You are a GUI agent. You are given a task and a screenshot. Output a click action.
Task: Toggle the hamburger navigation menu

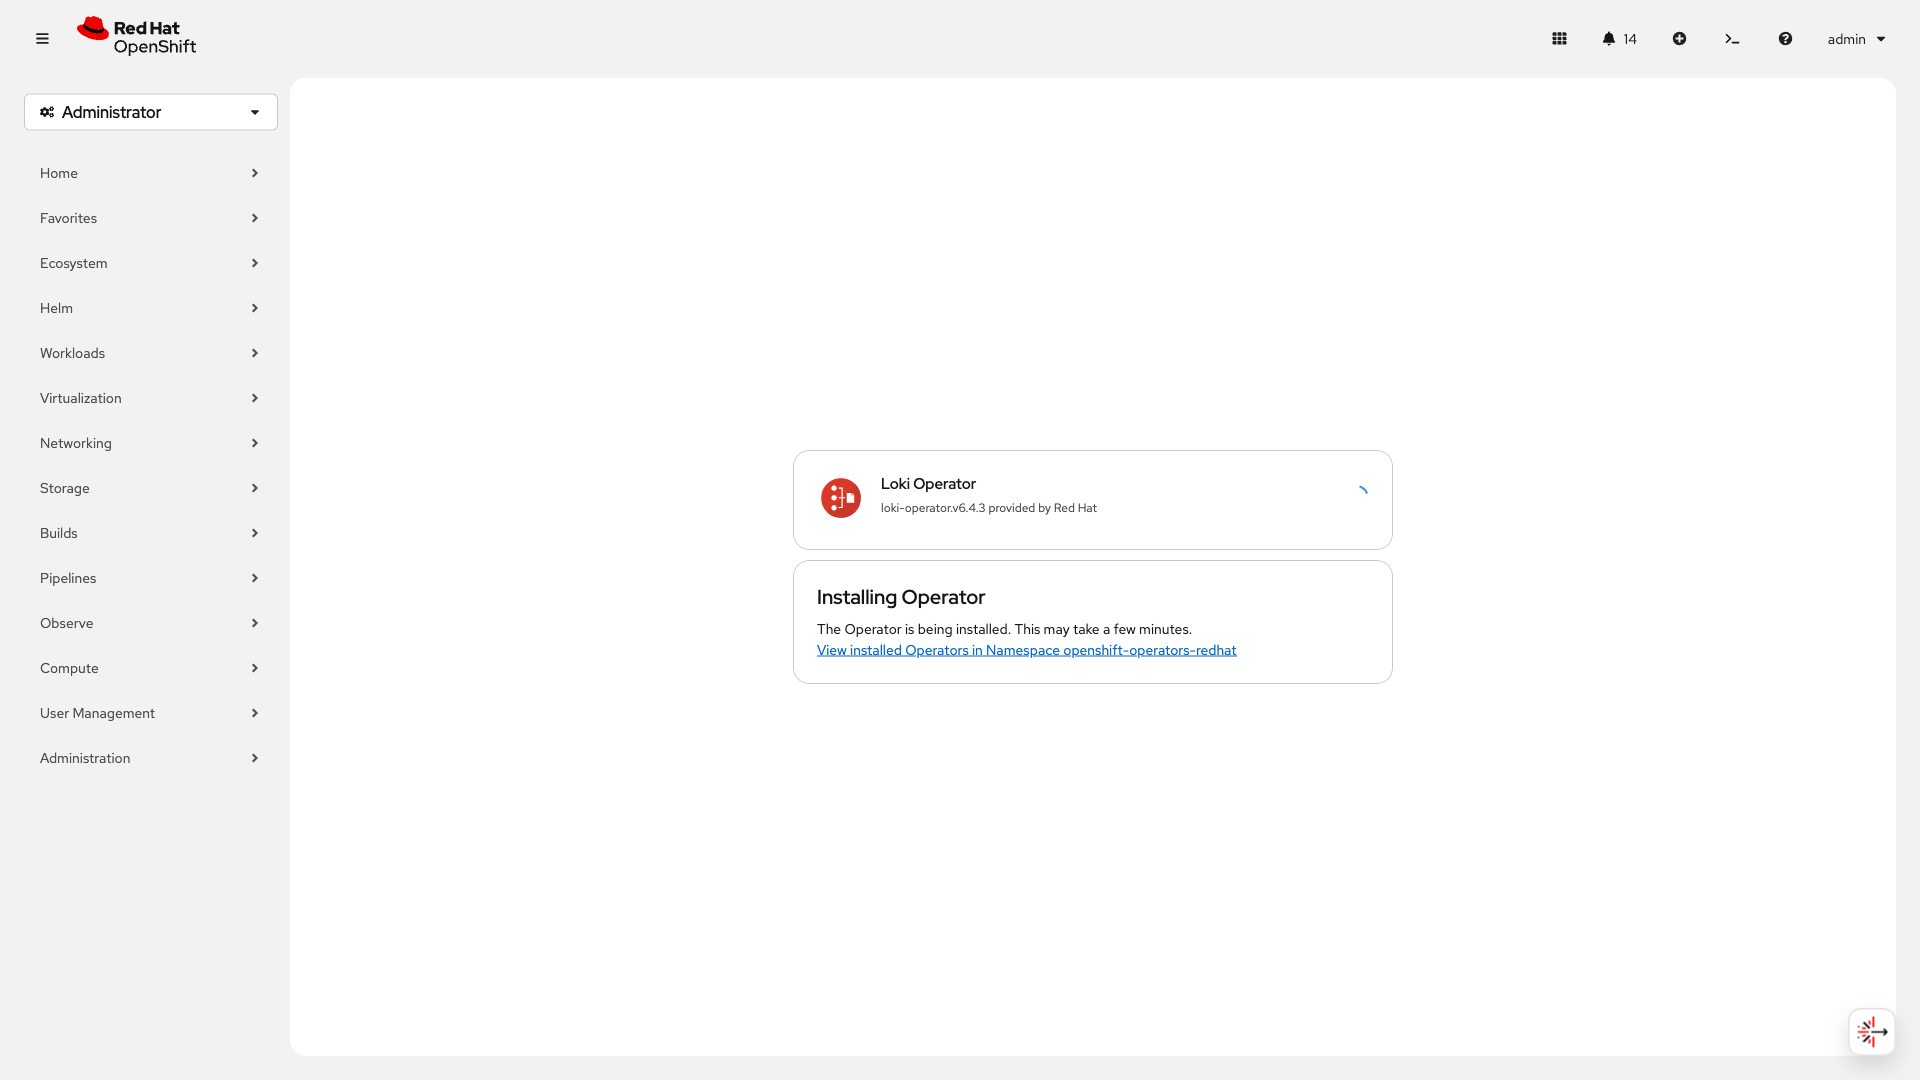pos(42,39)
